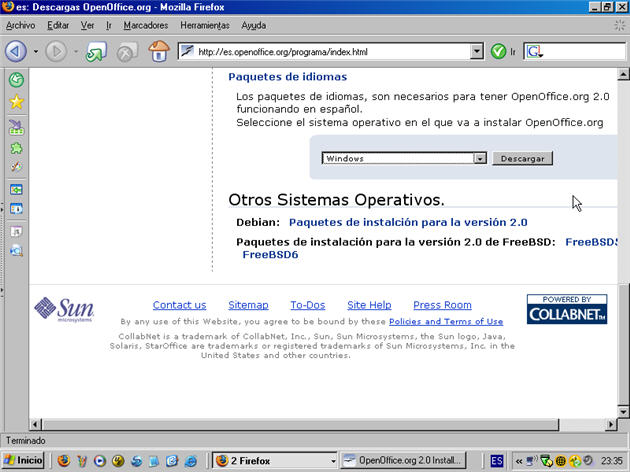
Task: Open the Extensions puzzle piece sidebar icon
Action: [x=16, y=147]
